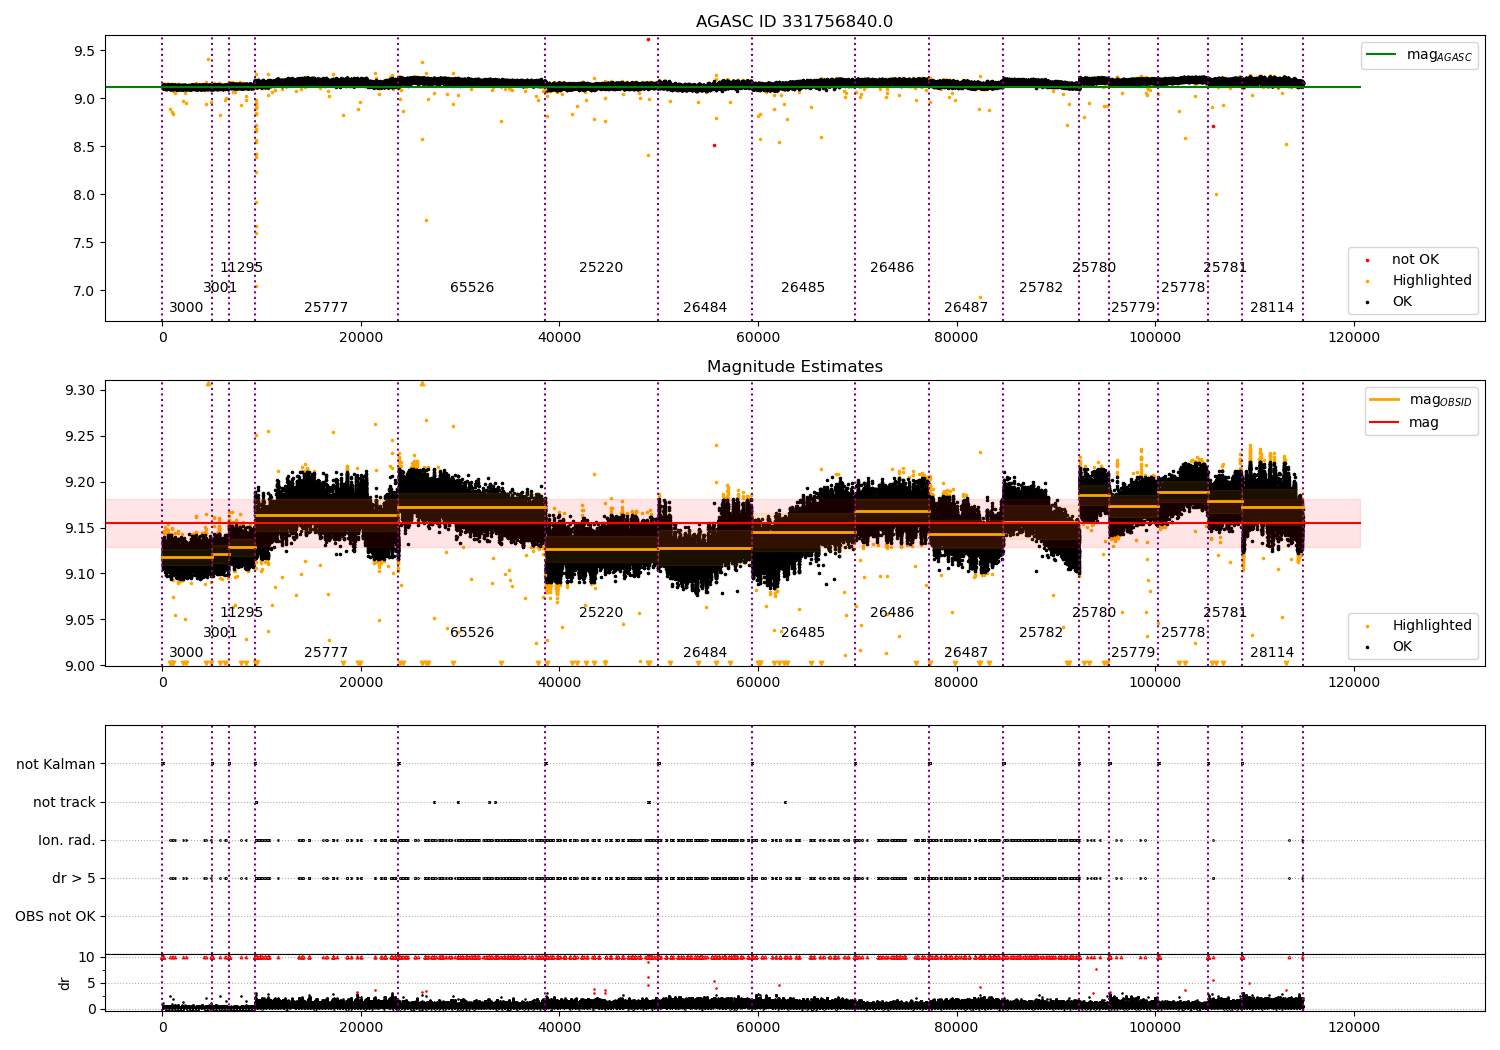This screenshot has height=1050, width=1500.
Task: Click OBSID label 25781 in the top plot
Action: [x=1225, y=268]
